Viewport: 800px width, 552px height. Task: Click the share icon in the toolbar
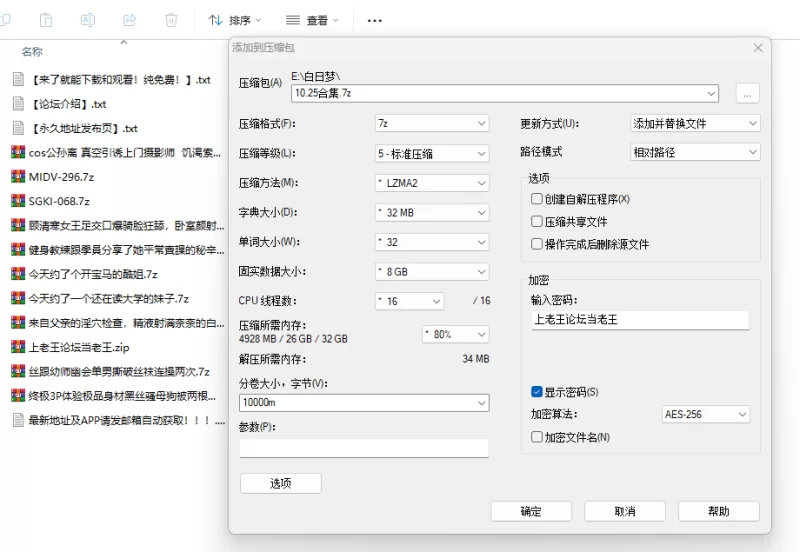(x=129, y=20)
